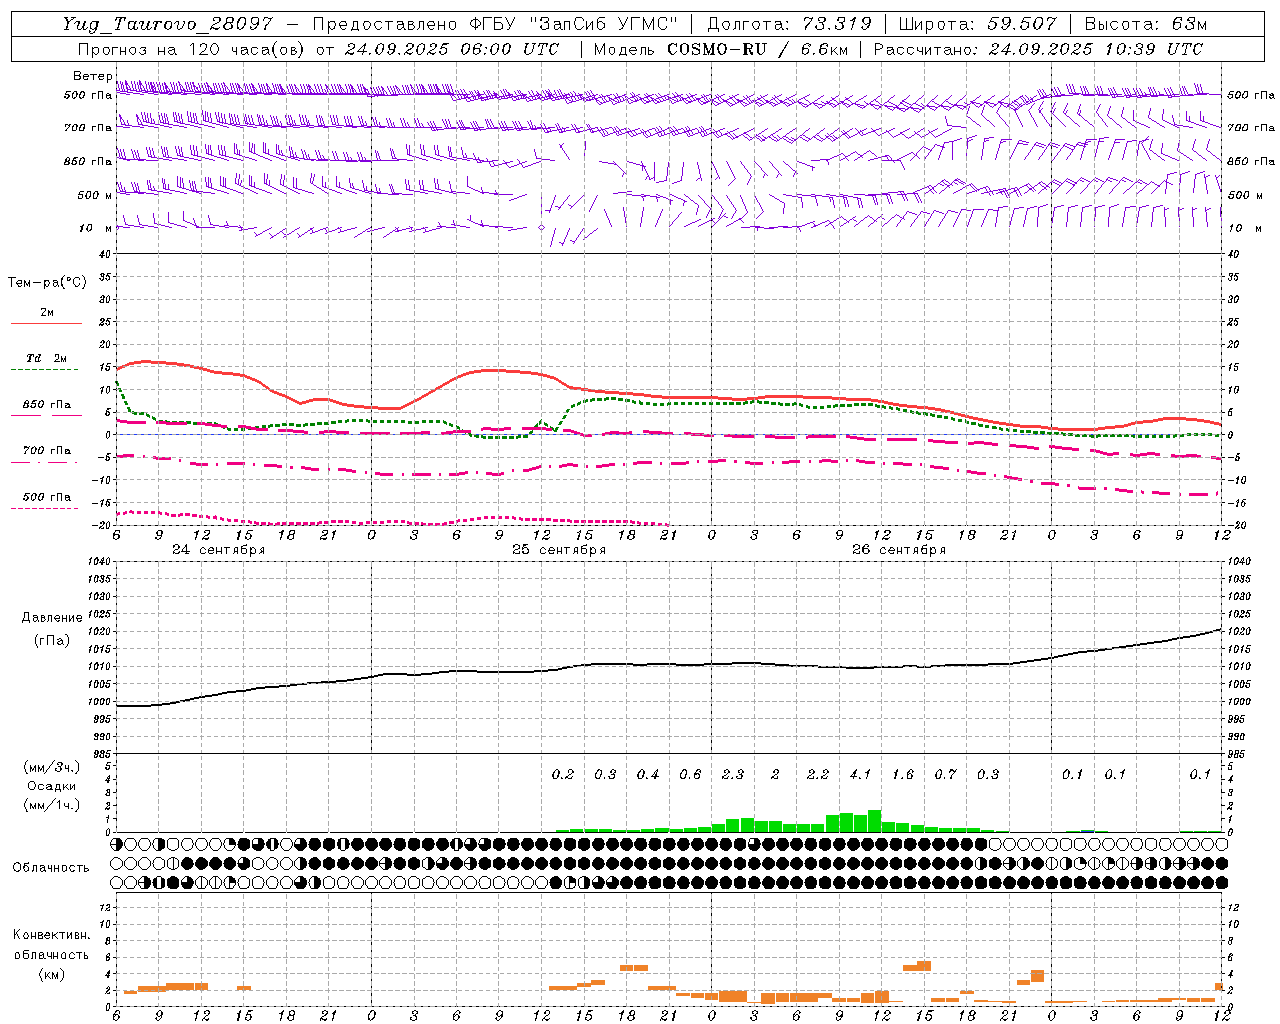Image resolution: width=1280 pixels, height=1024 pixels.
Task: Click the station name Yug_Taurovo_28097
Action: 167,24
